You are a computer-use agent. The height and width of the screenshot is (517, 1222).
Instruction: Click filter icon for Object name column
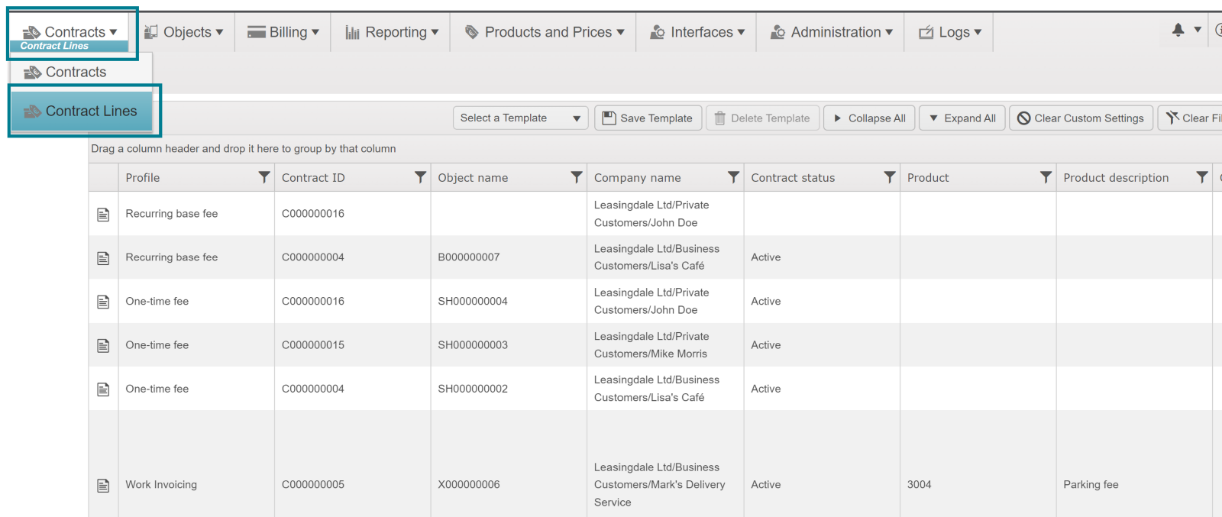pos(576,178)
